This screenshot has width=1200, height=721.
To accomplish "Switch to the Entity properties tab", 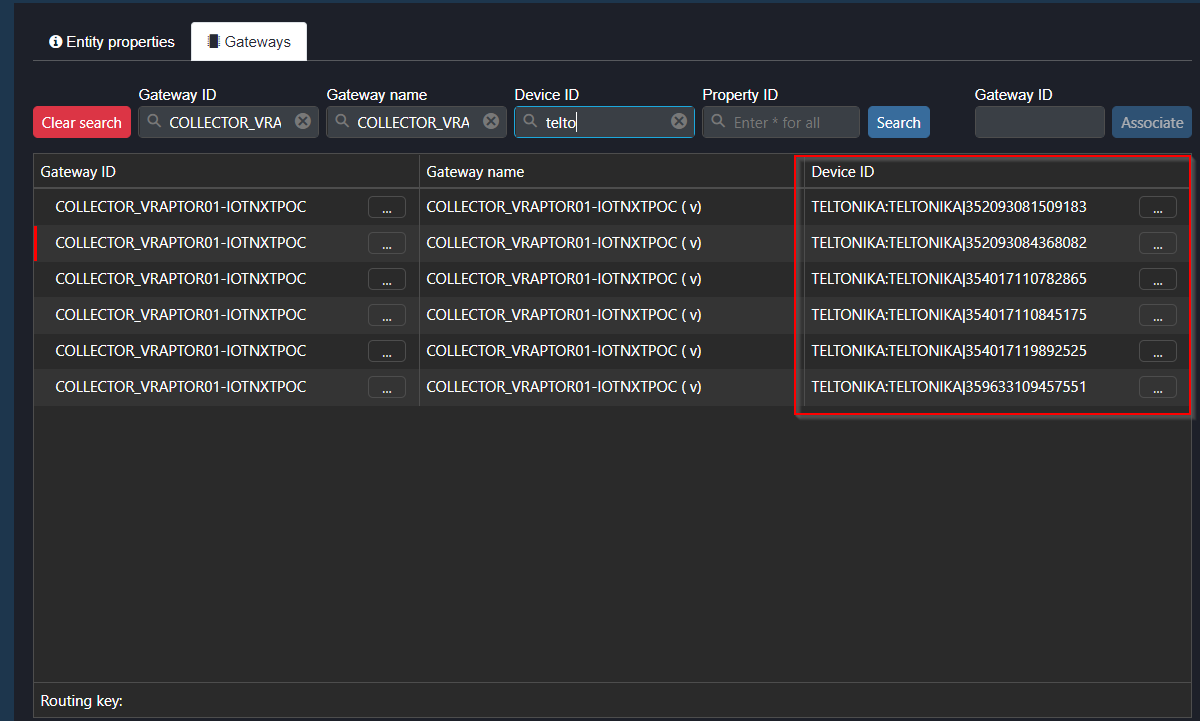I will tap(112, 42).
